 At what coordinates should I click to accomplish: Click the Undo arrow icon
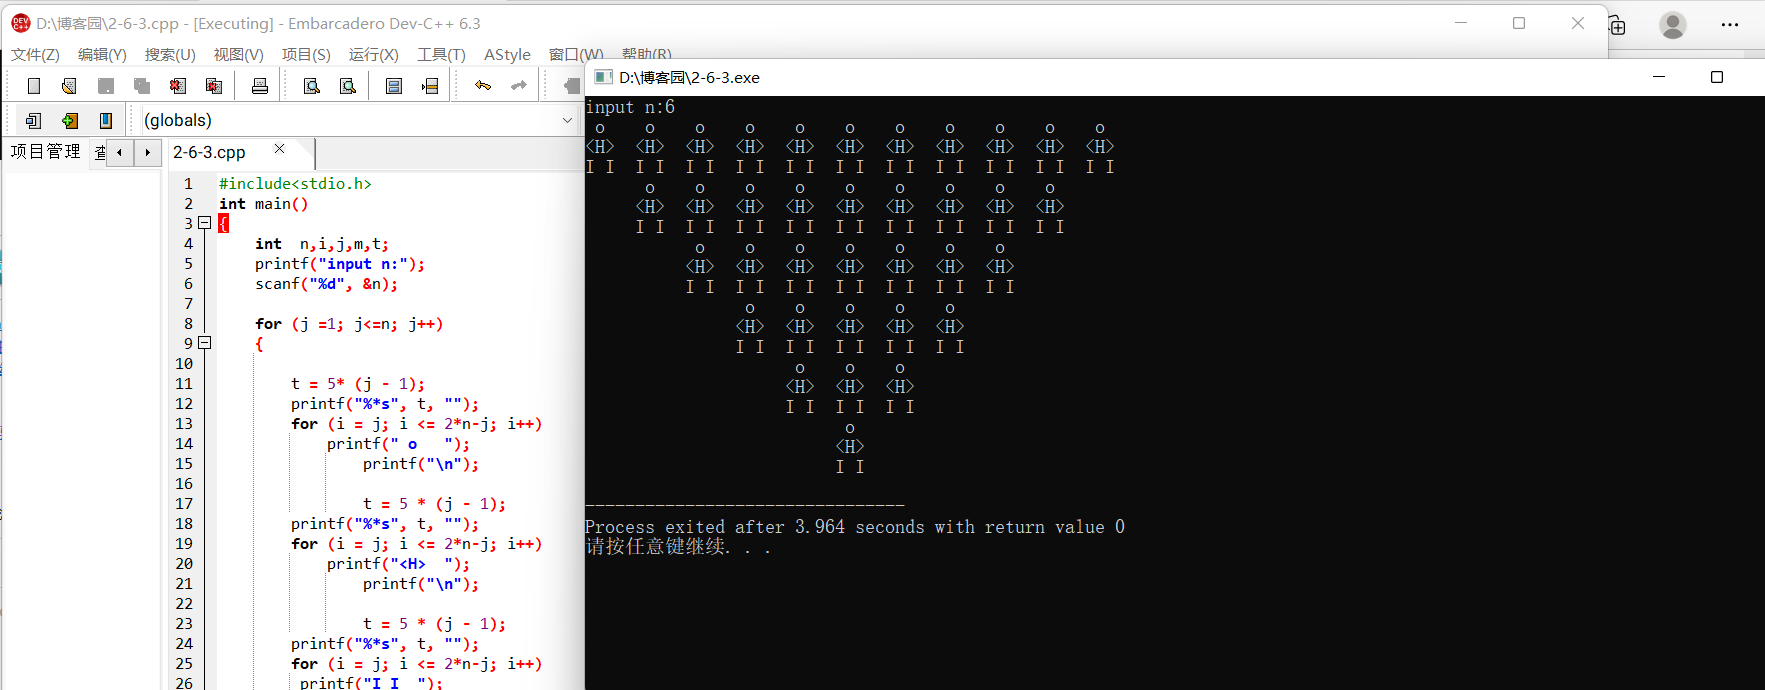pyautogui.click(x=483, y=86)
